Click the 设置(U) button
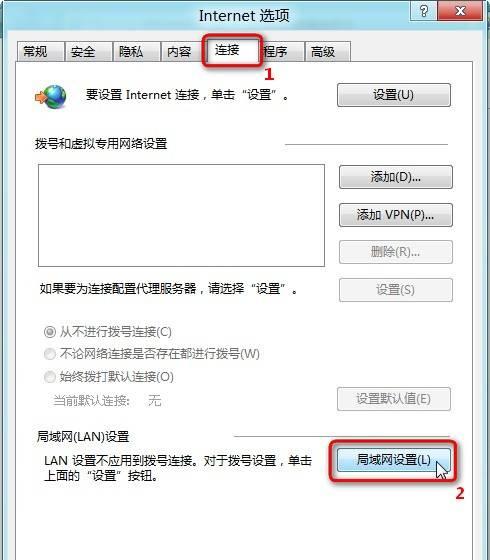Screen dimensions: 490x560 pos(394,95)
